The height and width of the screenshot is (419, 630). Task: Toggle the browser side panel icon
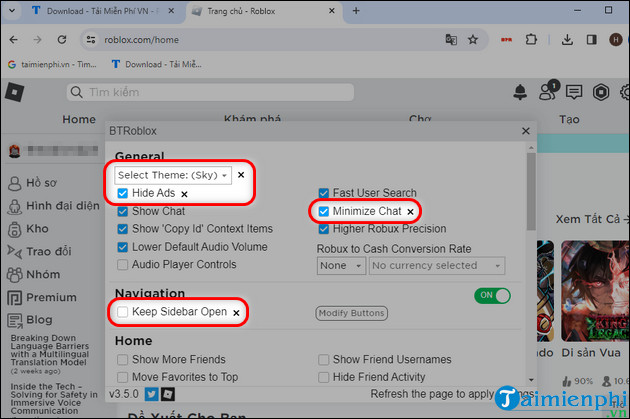(591, 39)
